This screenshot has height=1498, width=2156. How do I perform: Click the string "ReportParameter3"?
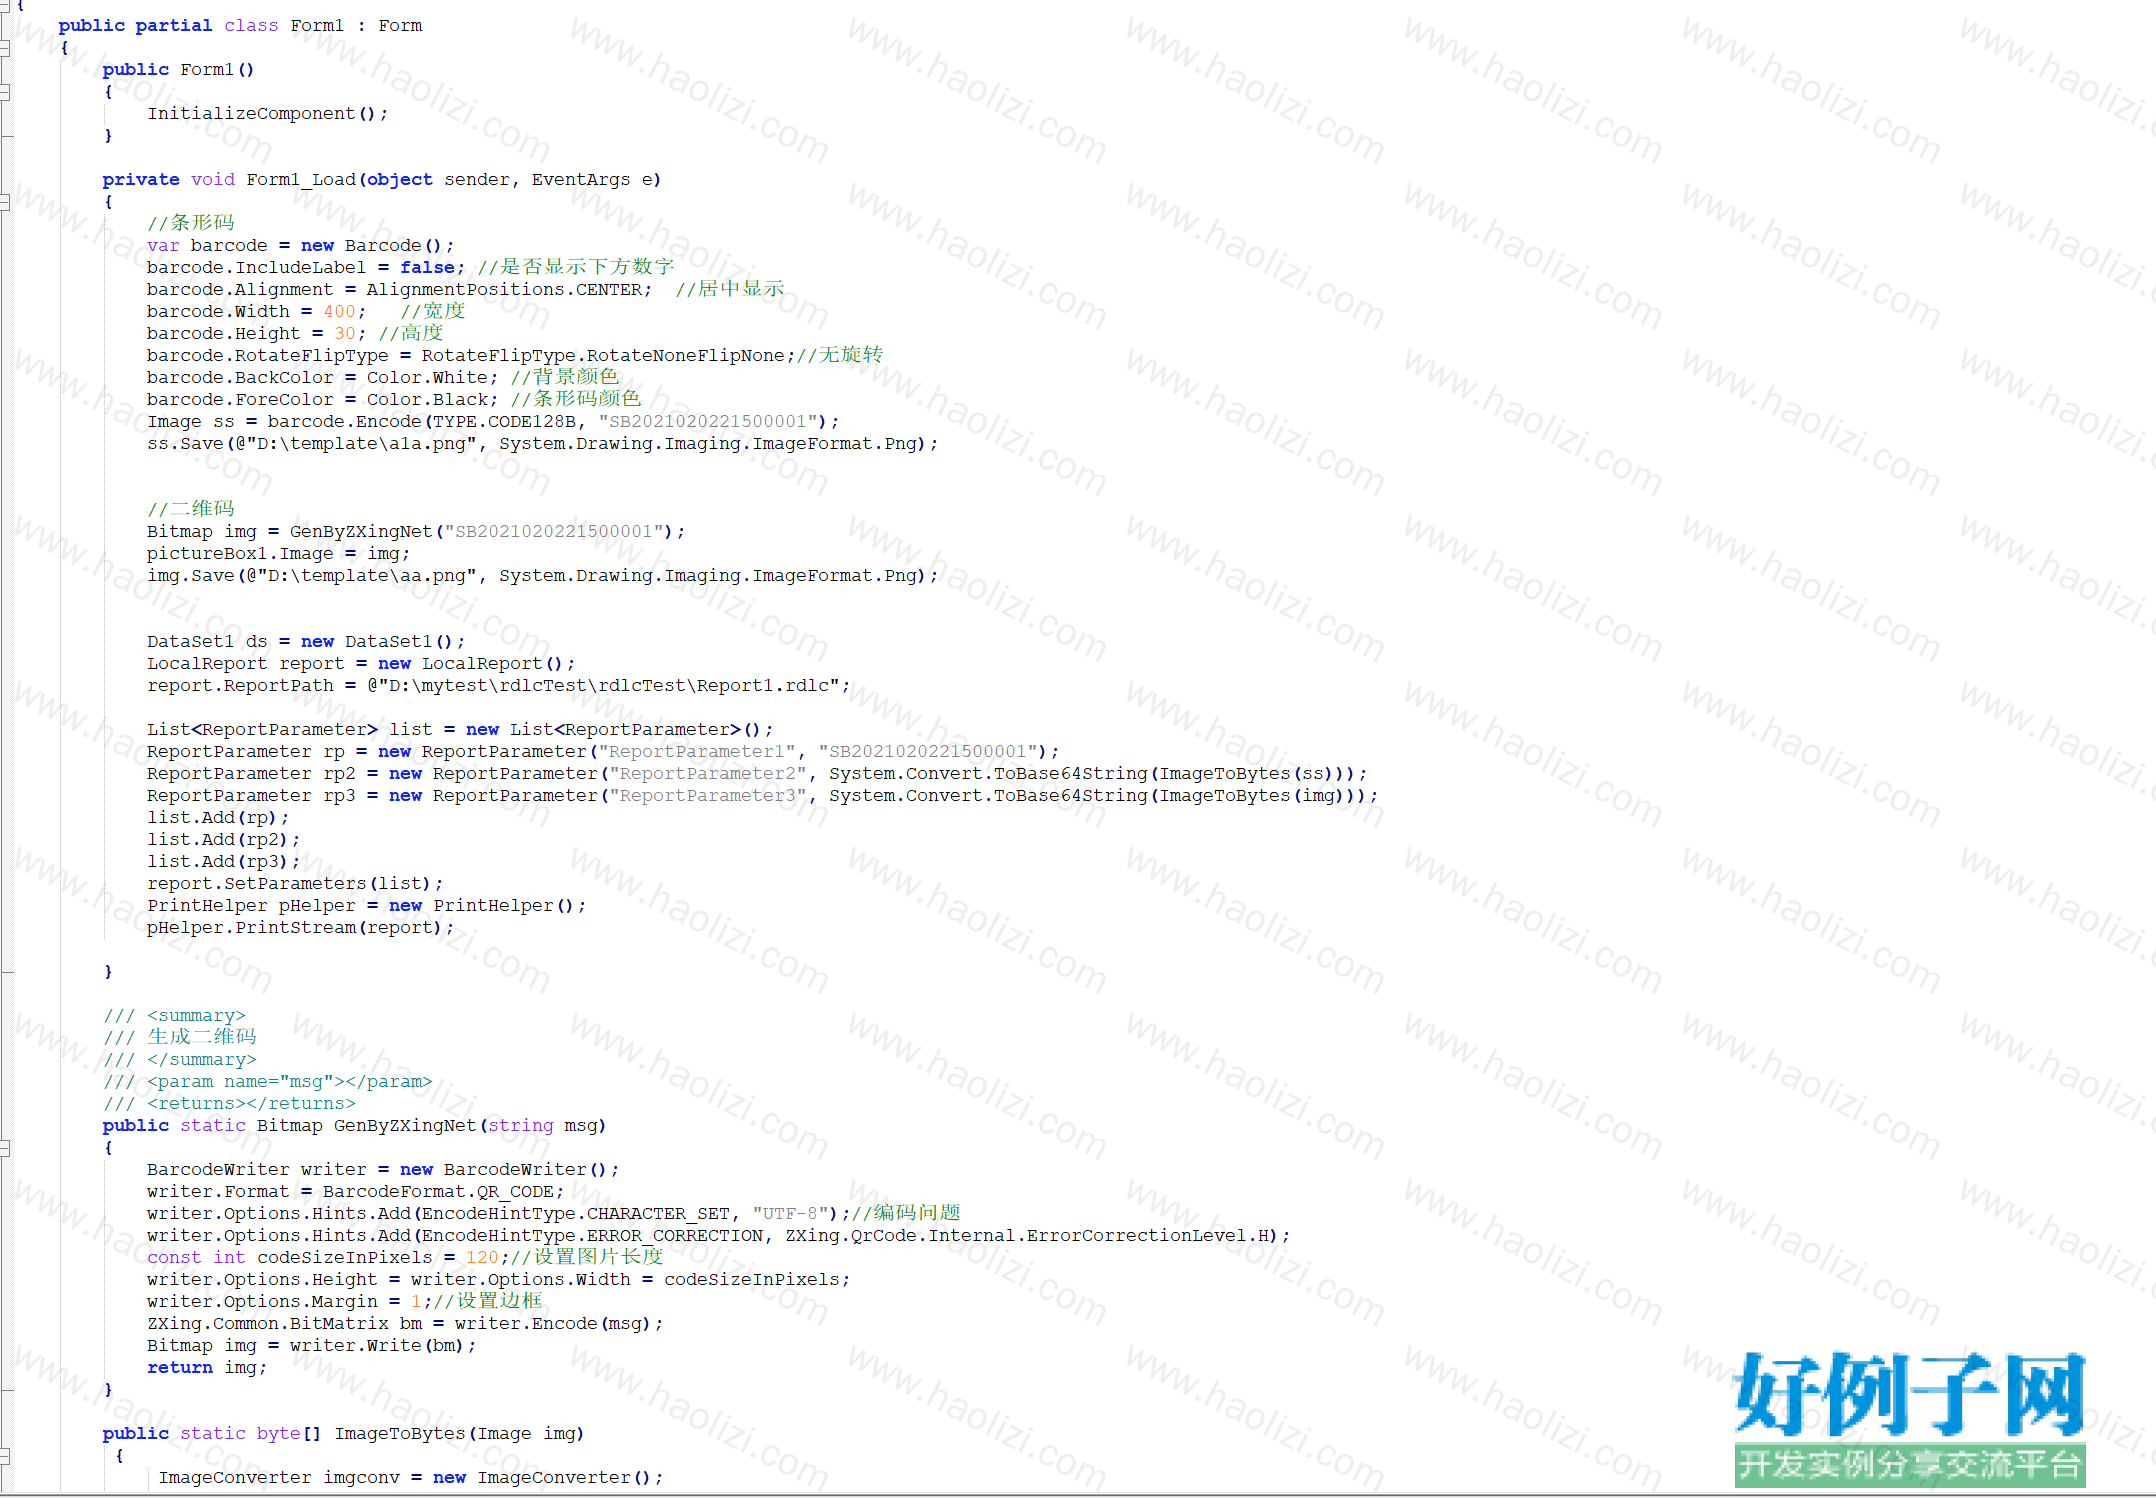pyautogui.click(x=708, y=795)
